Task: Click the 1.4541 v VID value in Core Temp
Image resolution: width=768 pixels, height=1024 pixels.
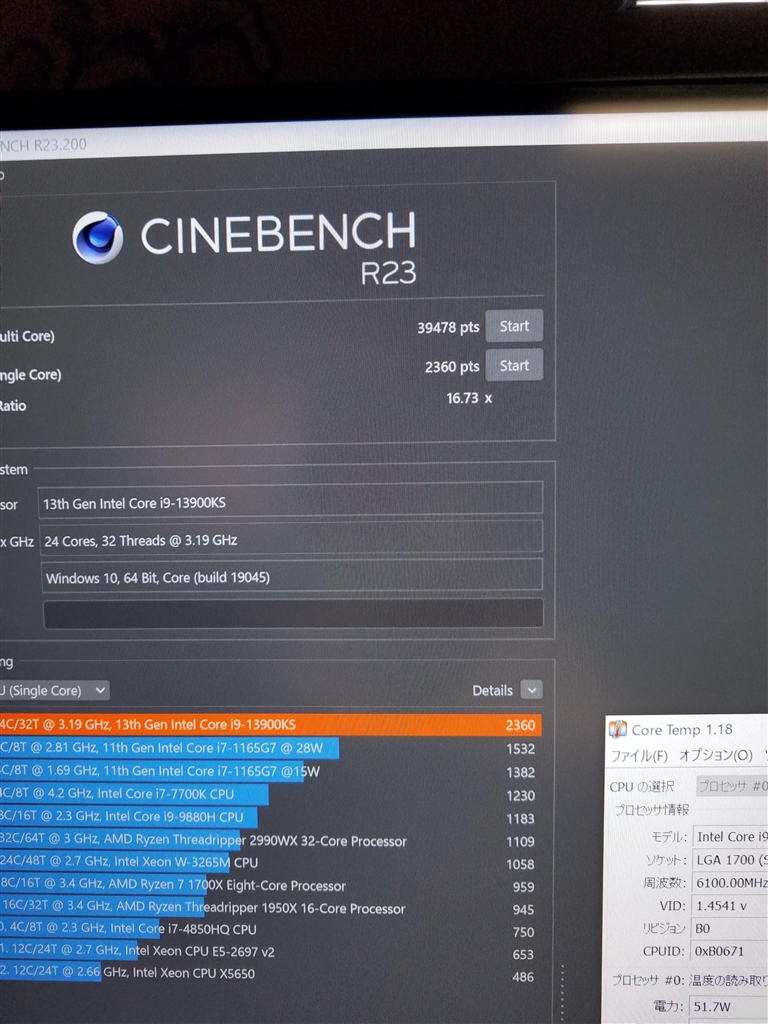Action: 730,905
